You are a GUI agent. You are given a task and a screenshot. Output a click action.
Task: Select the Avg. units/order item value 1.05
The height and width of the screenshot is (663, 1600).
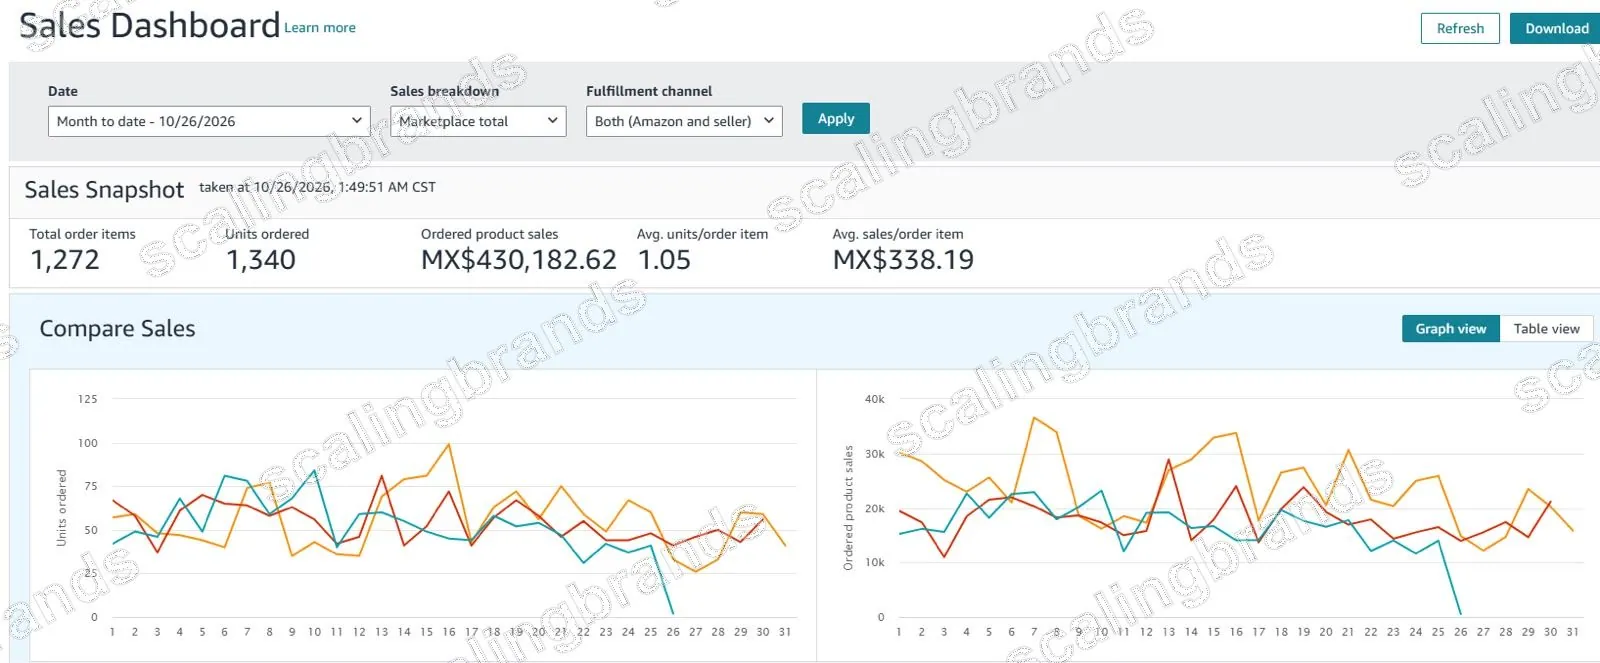(664, 260)
